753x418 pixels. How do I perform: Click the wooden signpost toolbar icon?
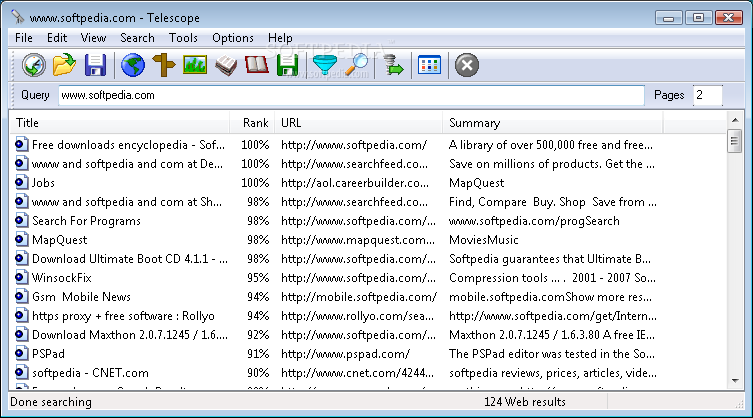click(164, 65)
